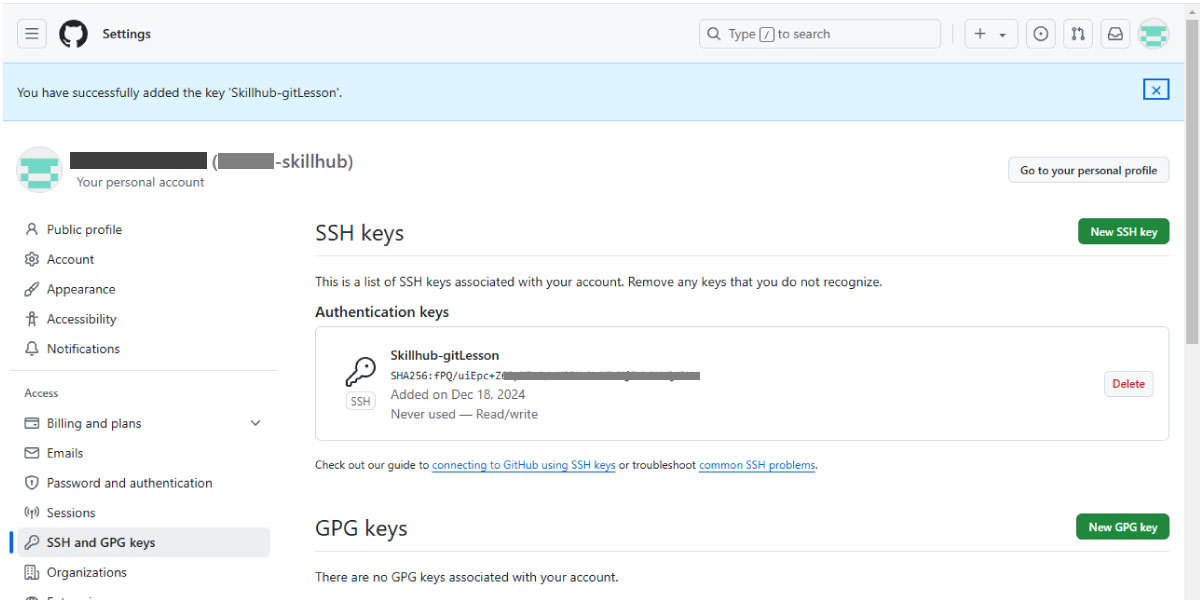Click the Accessibility icon in sidebar
Screen dimensions: 1200x600
(31, 319)
